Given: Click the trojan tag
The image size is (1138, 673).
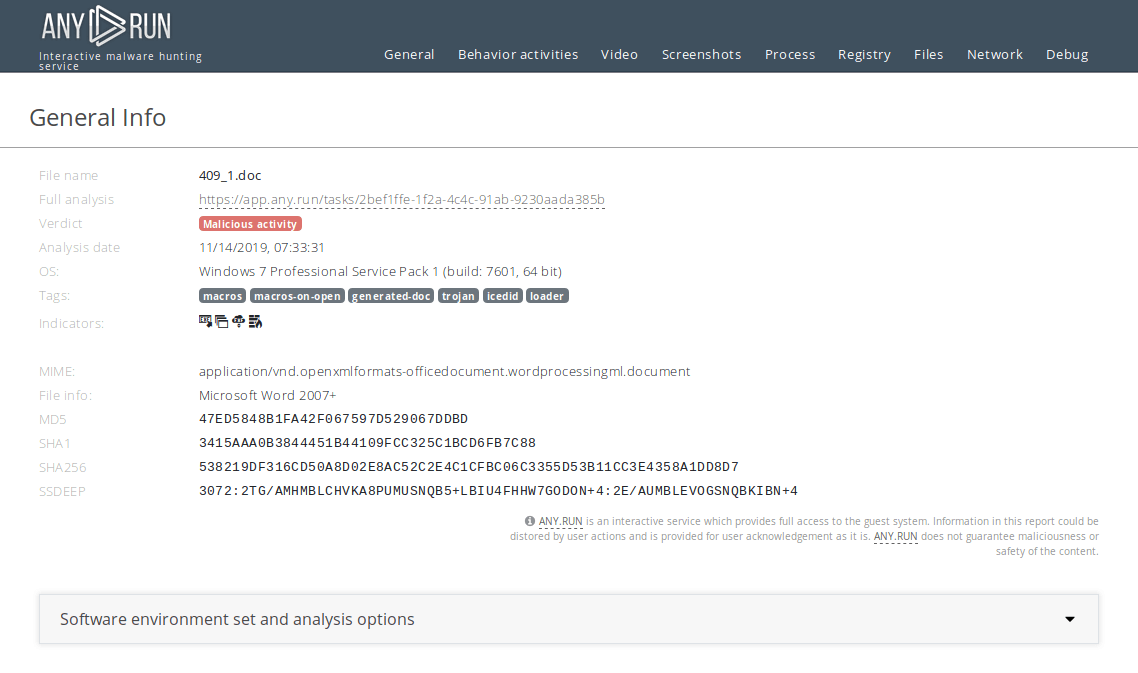Looking at the screenshot, I should click(458, 296).
